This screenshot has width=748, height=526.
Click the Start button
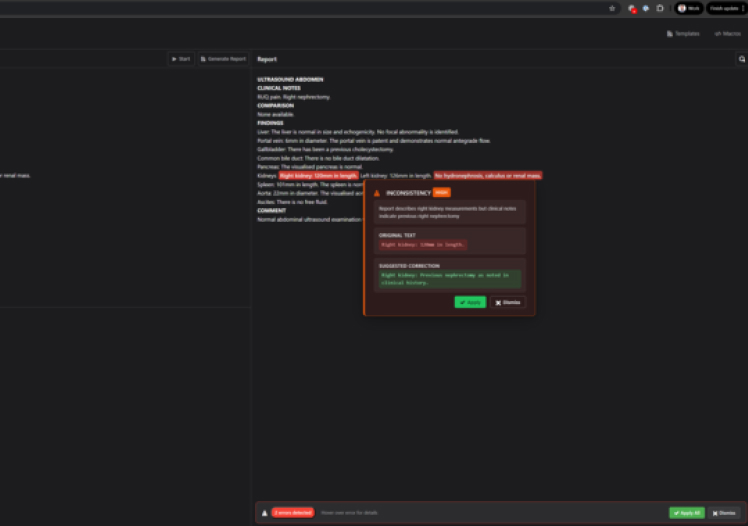pyautogui.click(x=181, y=59)
